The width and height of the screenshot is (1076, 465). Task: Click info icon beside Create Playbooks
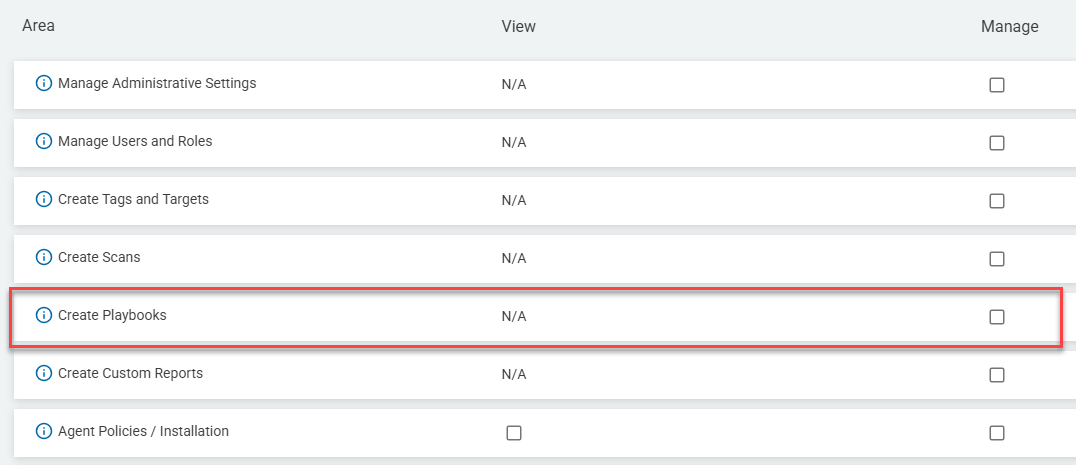tap(43, 316)
